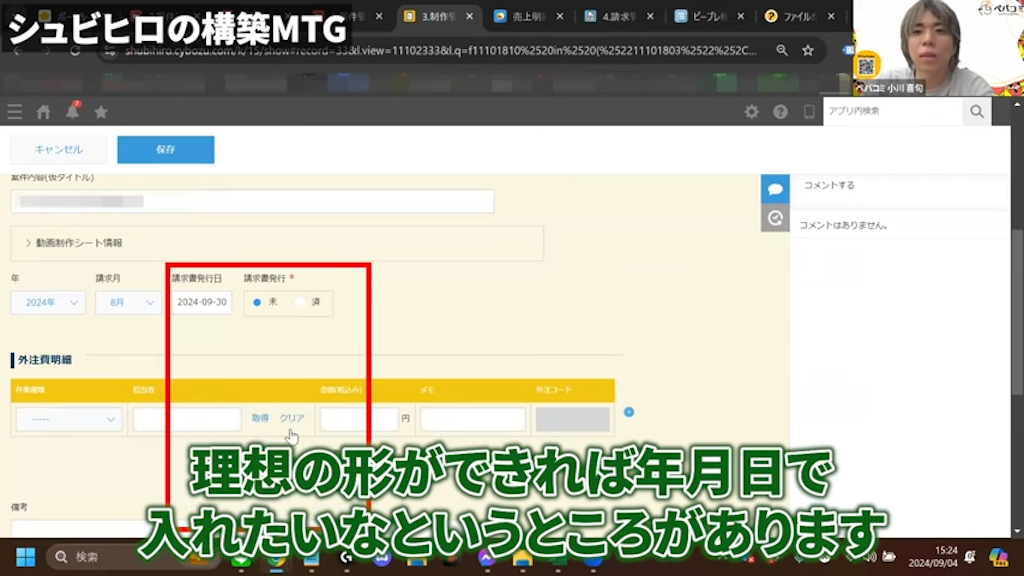Screen dimensions: 1024x576
Task: Click the クリア link next to 取得
Action: coord(294,419)
